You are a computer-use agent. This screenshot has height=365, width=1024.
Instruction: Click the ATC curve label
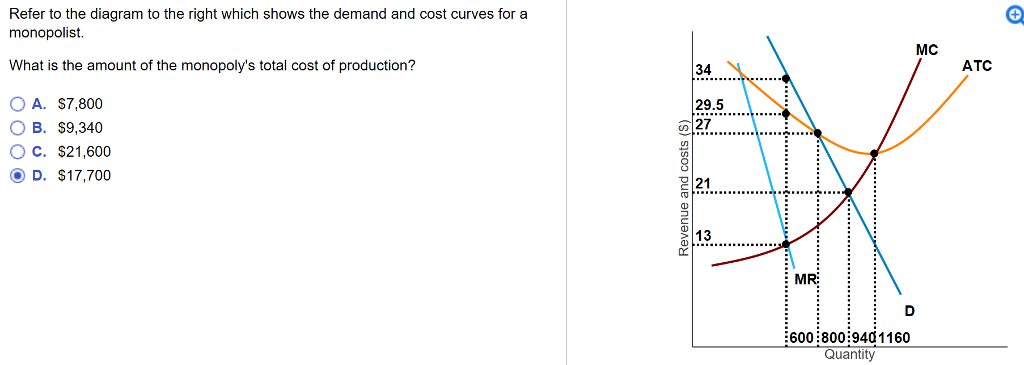pos(977,66)
